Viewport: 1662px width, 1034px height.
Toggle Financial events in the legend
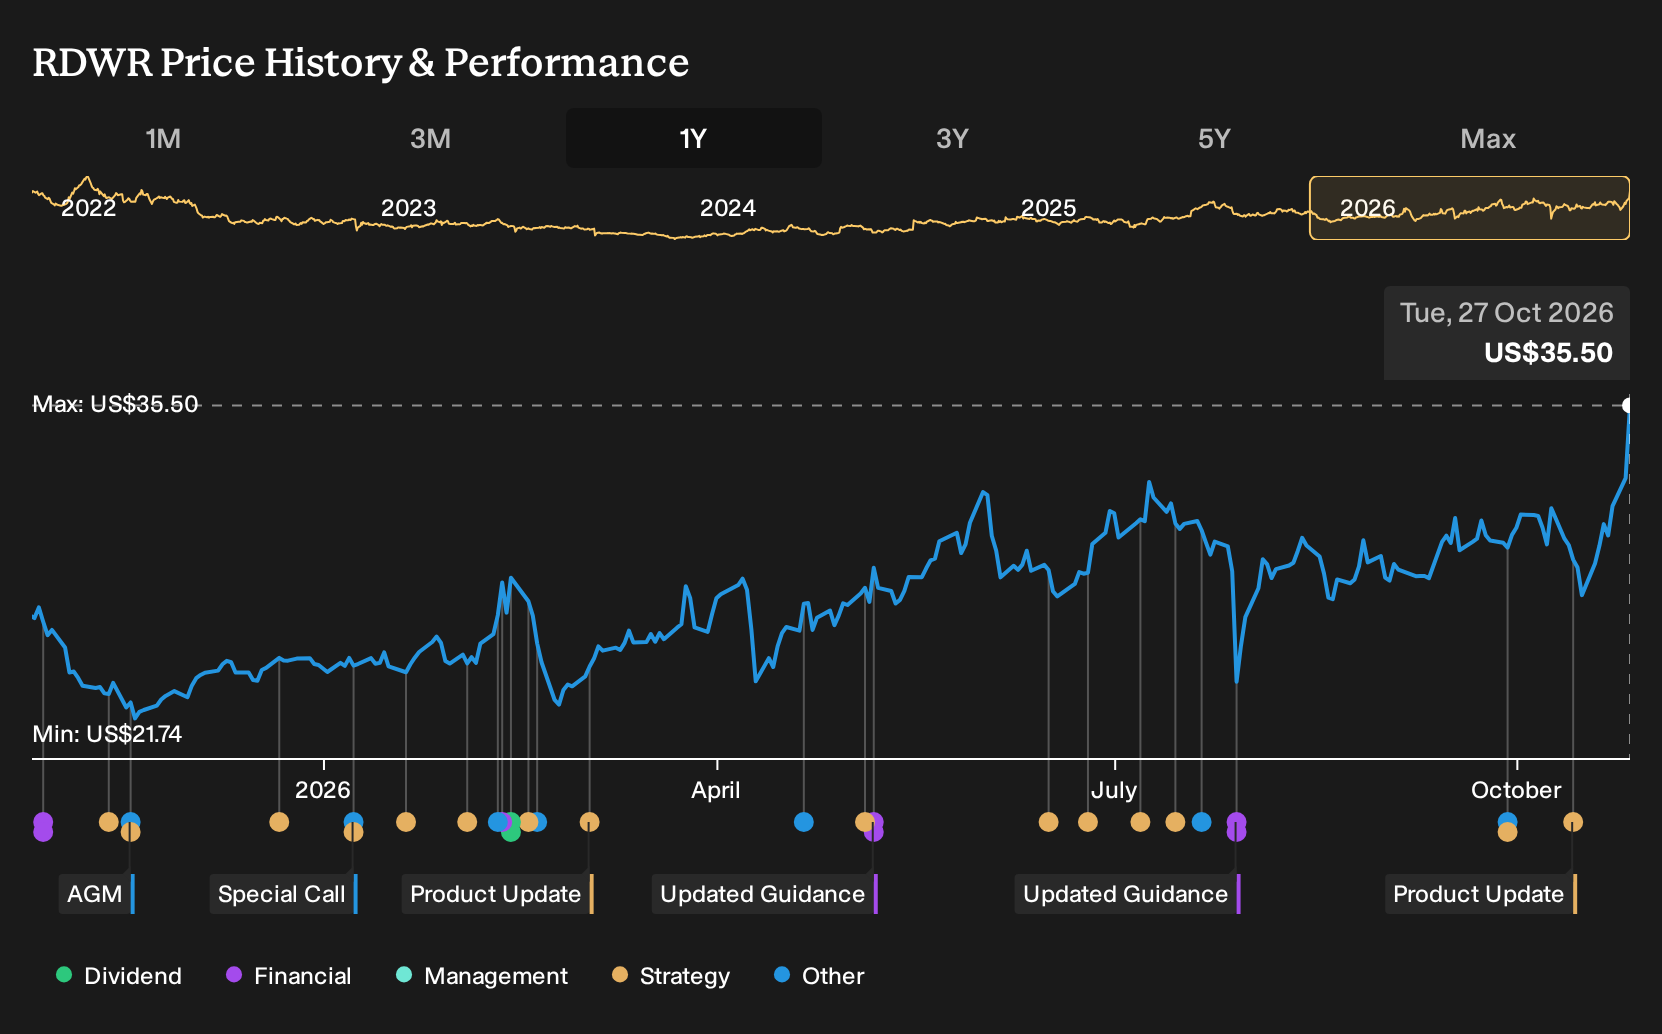coord(288,975)
